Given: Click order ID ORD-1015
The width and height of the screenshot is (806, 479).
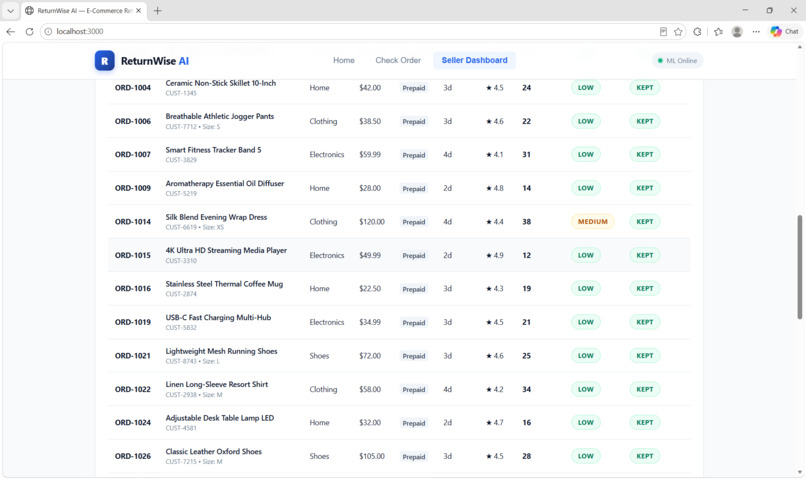Looking at the screenshot, I should pos(133,255).
